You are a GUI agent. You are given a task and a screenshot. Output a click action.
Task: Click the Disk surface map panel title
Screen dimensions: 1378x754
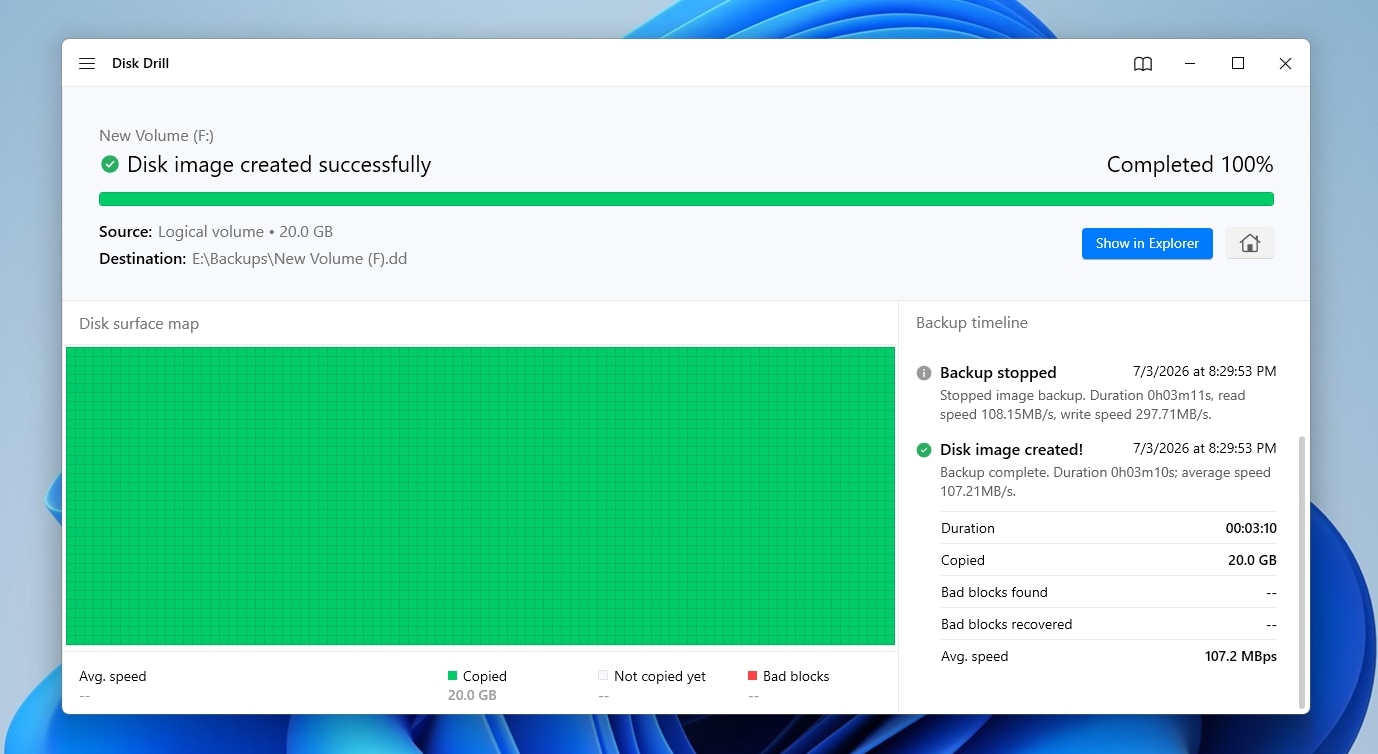(139, 323)
